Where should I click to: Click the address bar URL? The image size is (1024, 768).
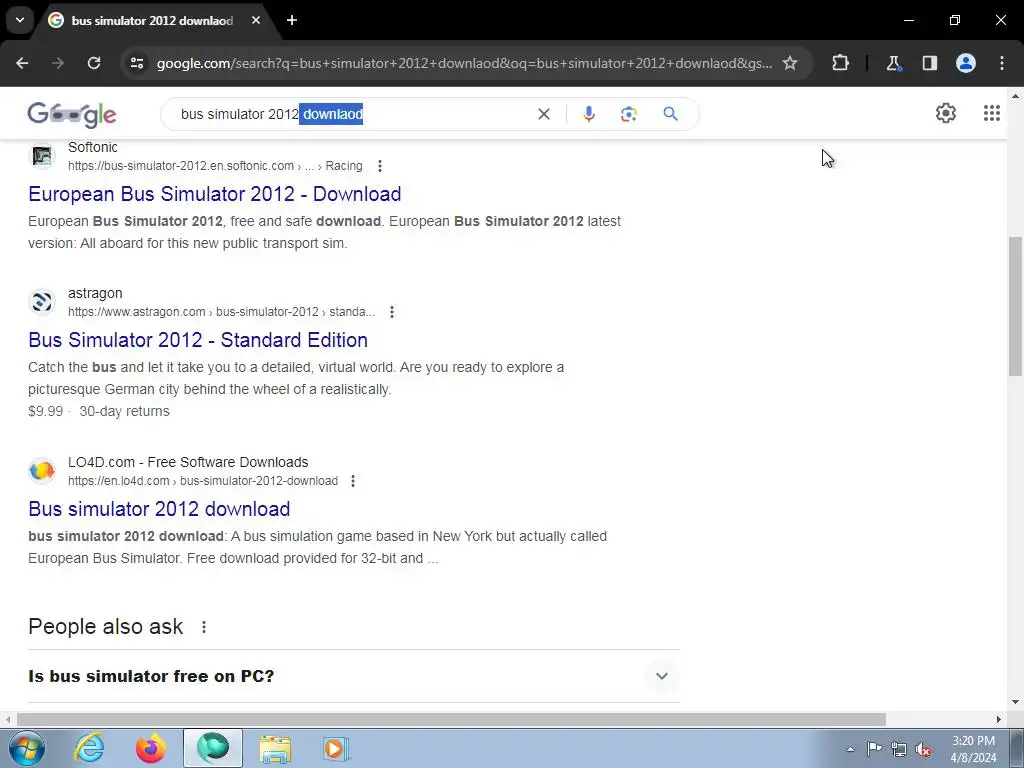(464, 63)
